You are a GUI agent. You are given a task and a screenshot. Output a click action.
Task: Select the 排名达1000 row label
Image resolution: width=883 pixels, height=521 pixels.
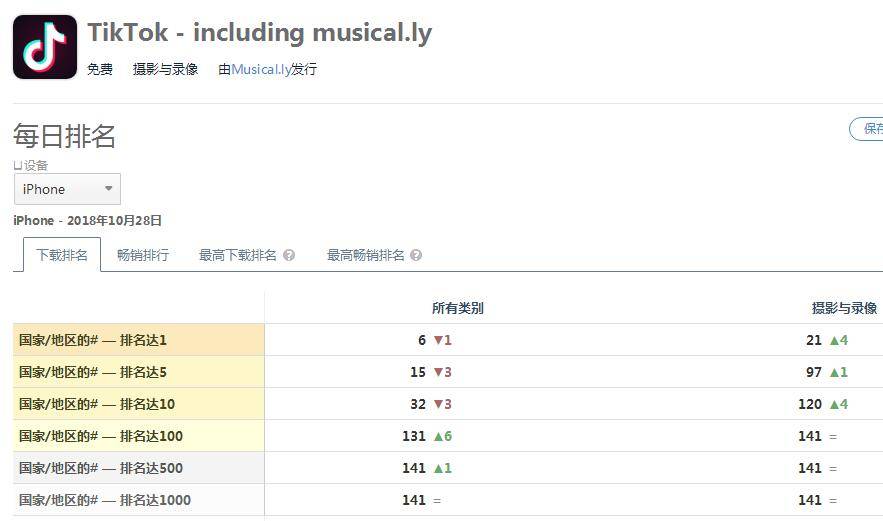[x=105, y=500]
